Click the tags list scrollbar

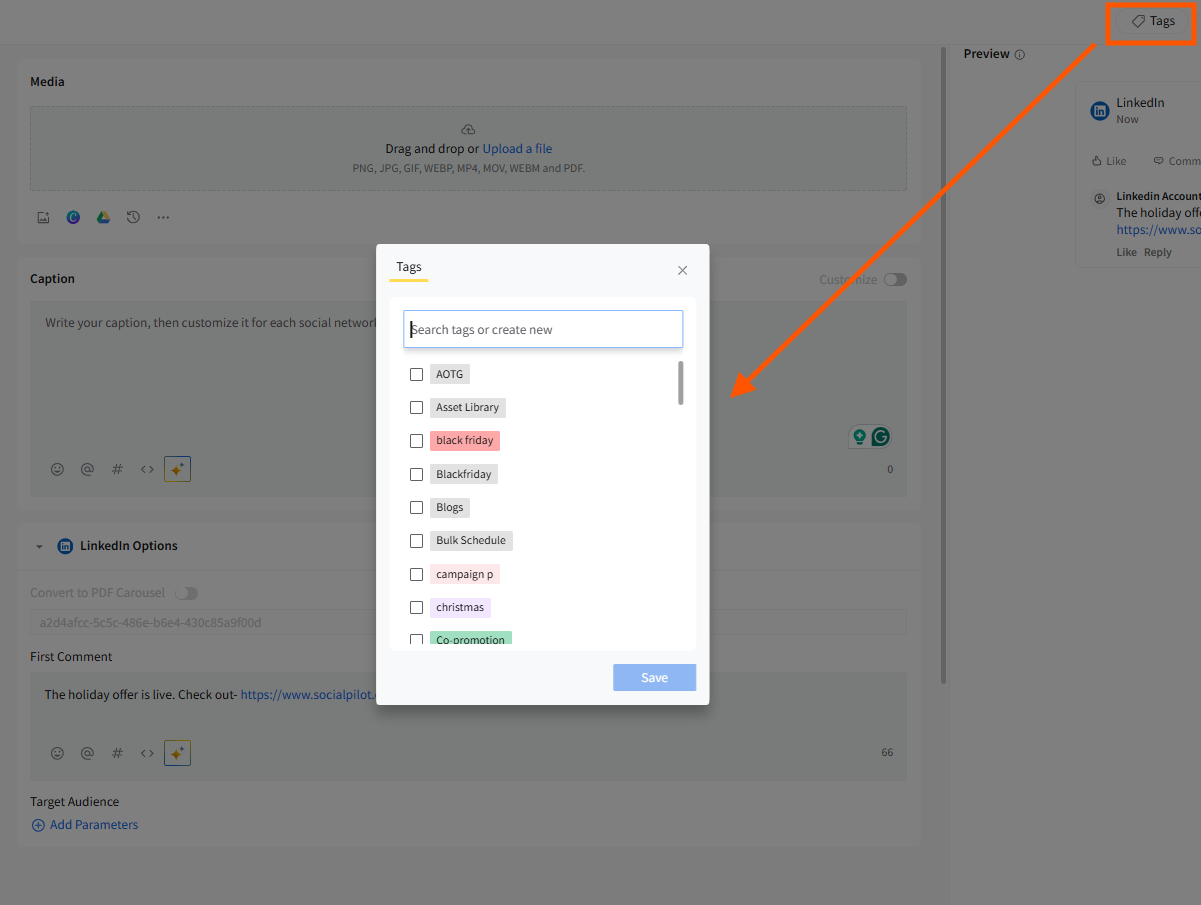tap(681, 383)
